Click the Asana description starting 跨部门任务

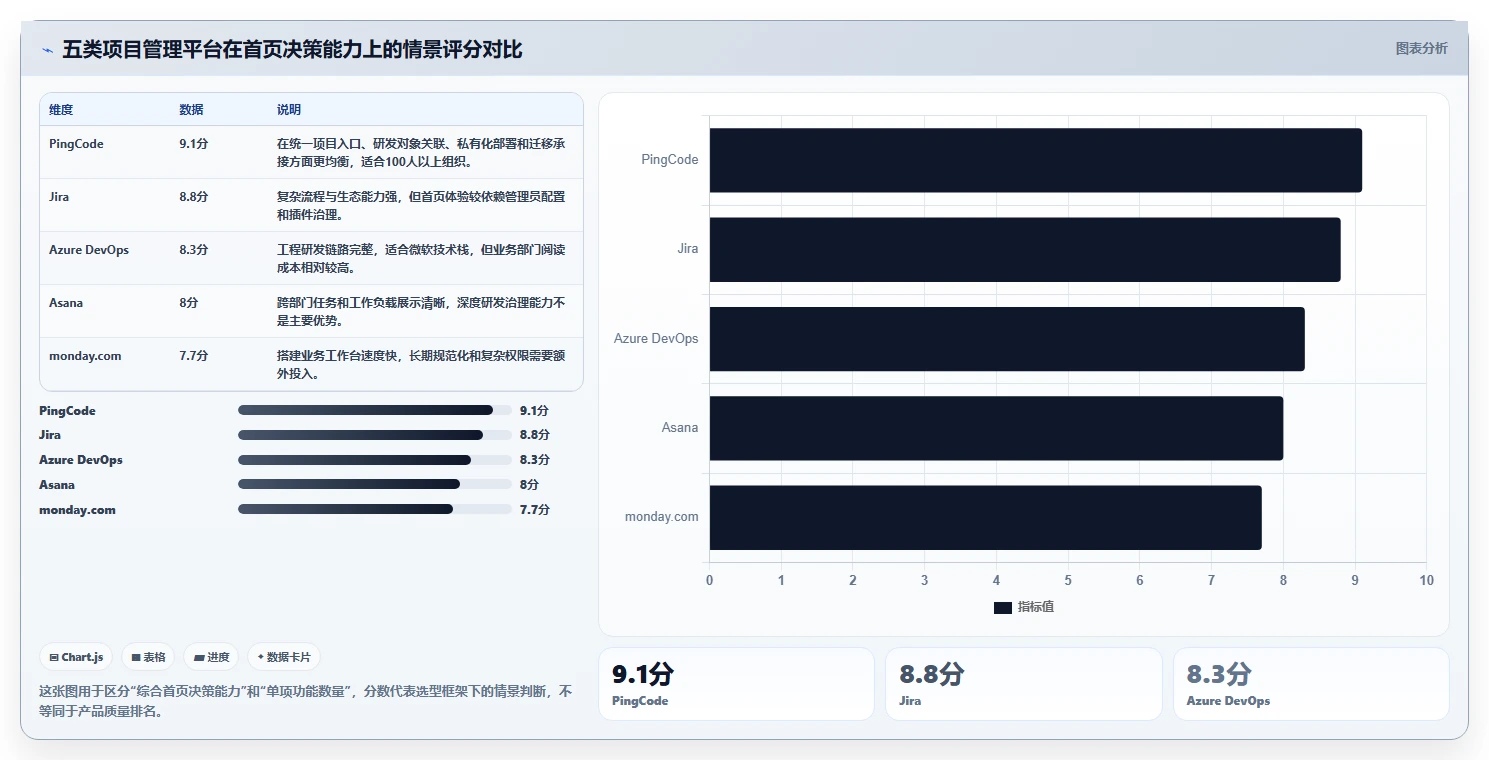pyautogui.click(x=421, y=312)
